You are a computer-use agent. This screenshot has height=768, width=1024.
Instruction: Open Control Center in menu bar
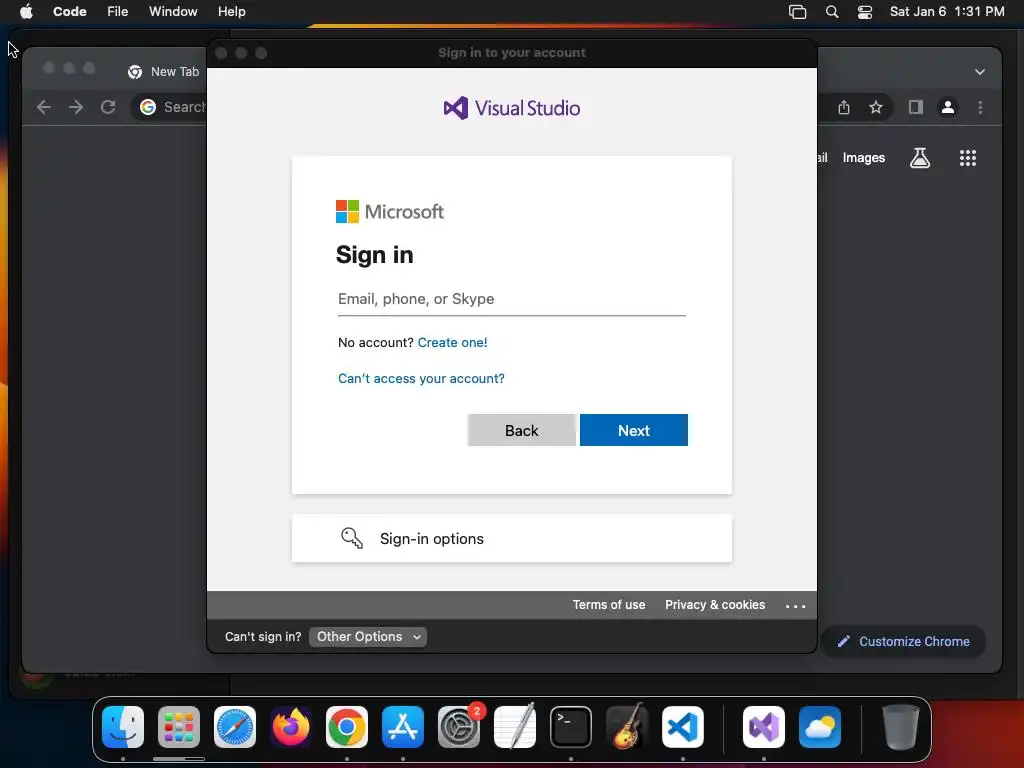865,12
